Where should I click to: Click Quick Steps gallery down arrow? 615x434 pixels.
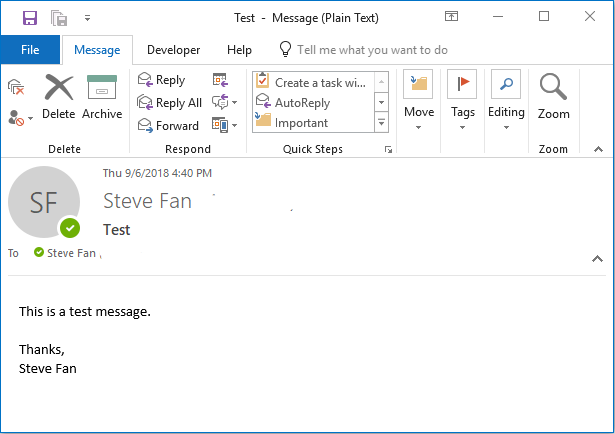(381, 102)
